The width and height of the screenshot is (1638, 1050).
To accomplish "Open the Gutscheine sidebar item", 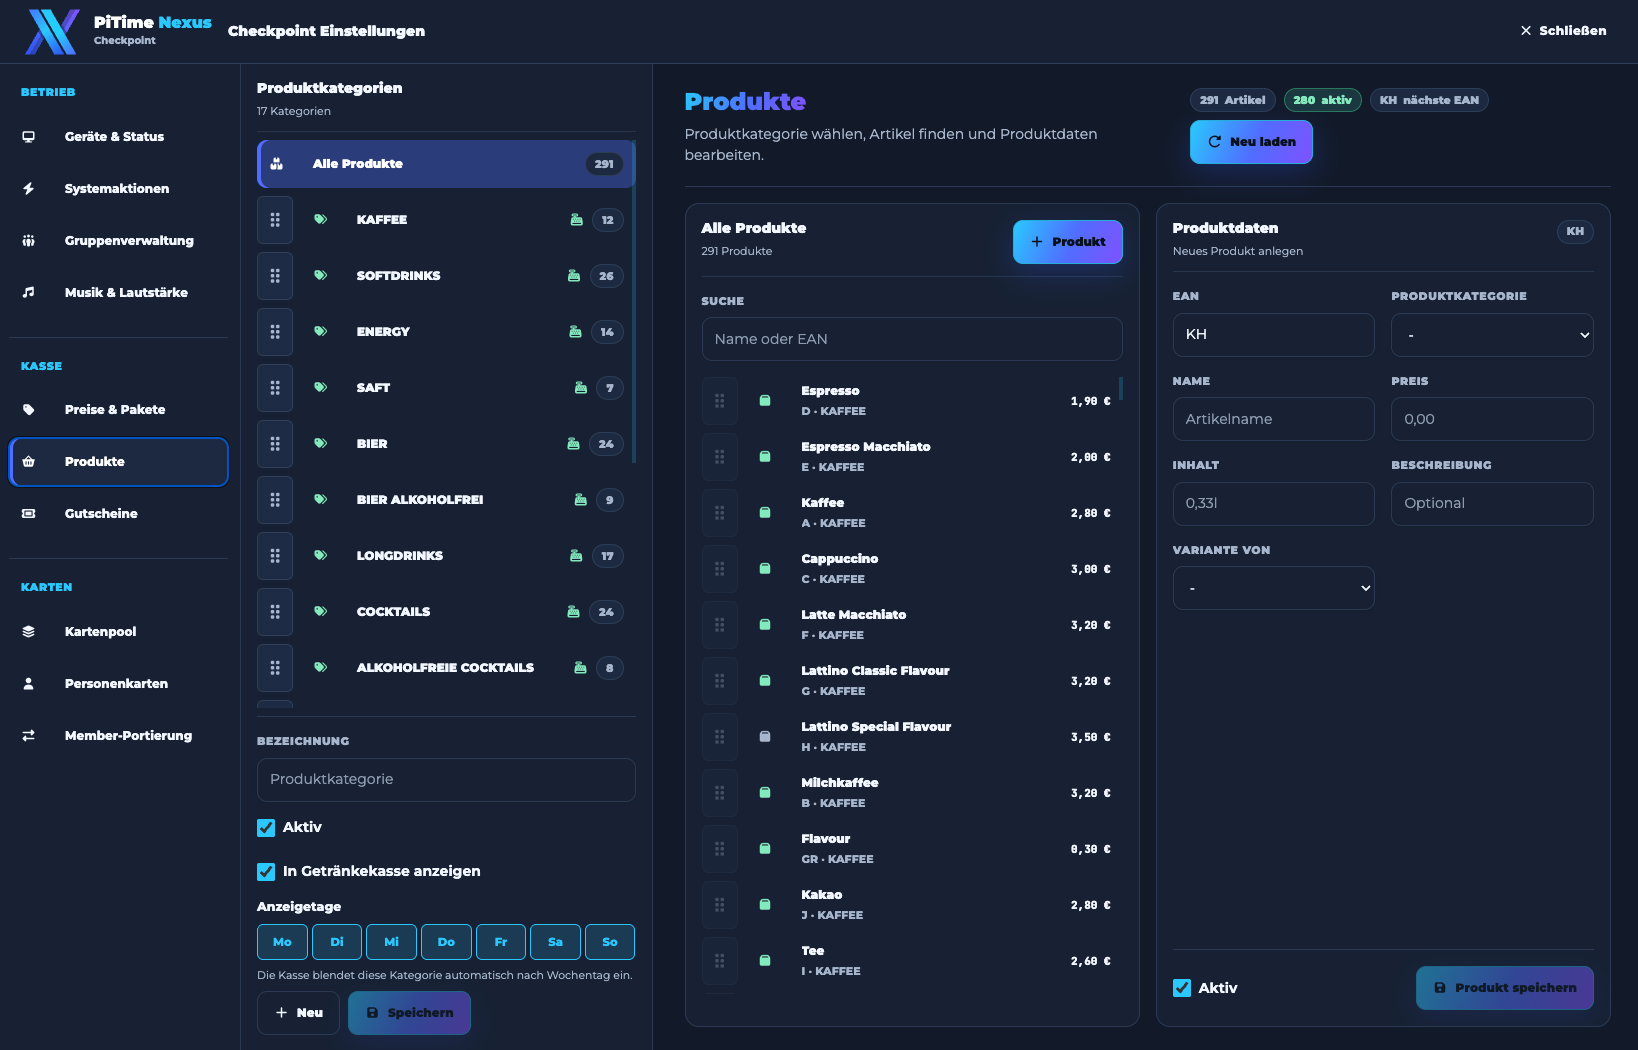I will 119,514.
